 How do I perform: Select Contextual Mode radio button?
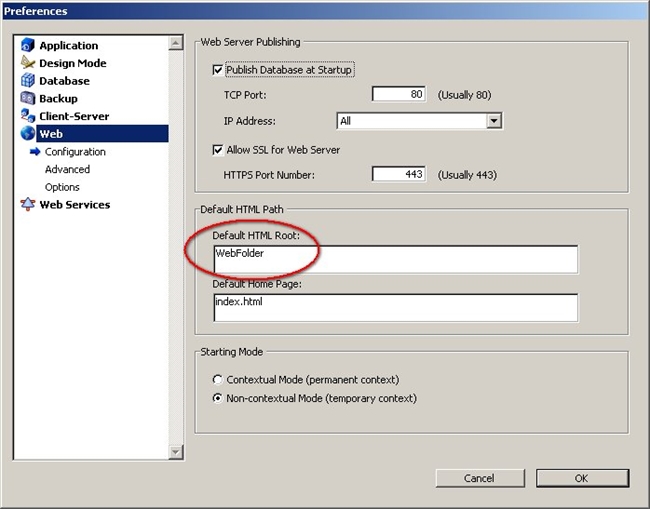217,380
